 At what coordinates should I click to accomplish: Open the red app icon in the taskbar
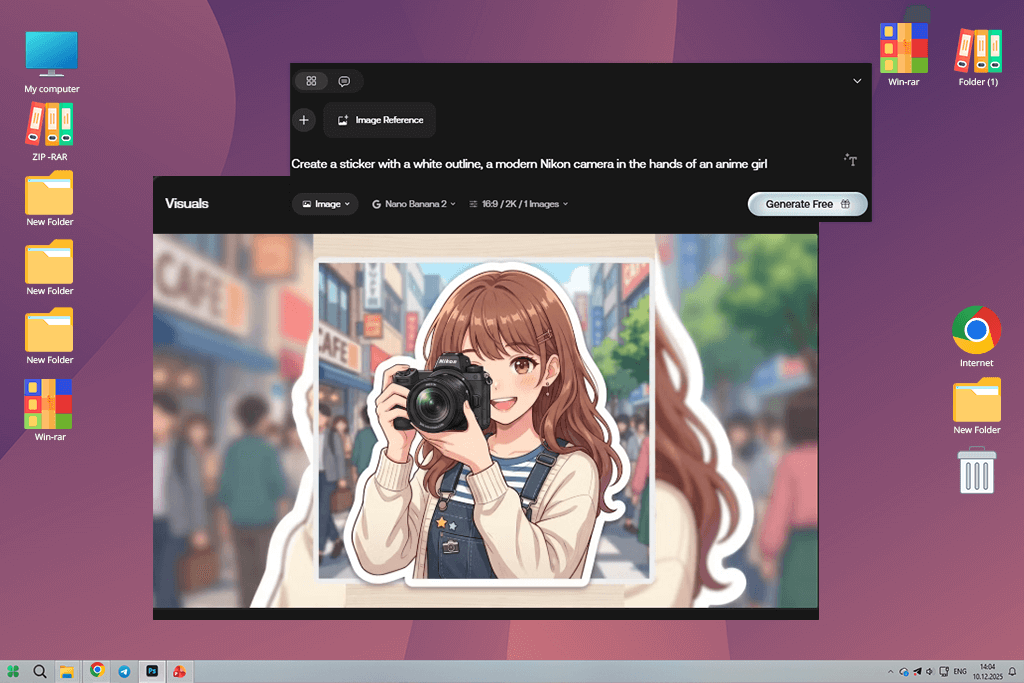pyautogui.click(x=179, y=671)
